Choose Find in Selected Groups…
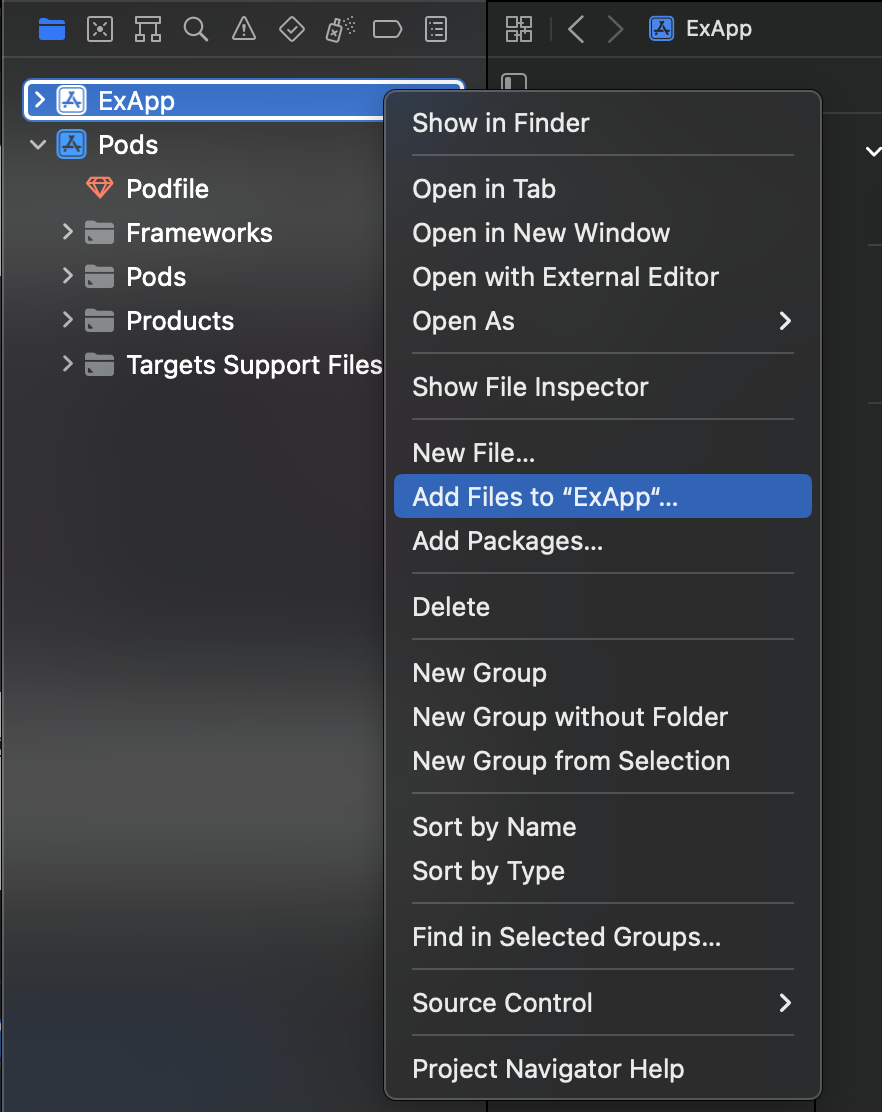 click(x=603, y=937)
